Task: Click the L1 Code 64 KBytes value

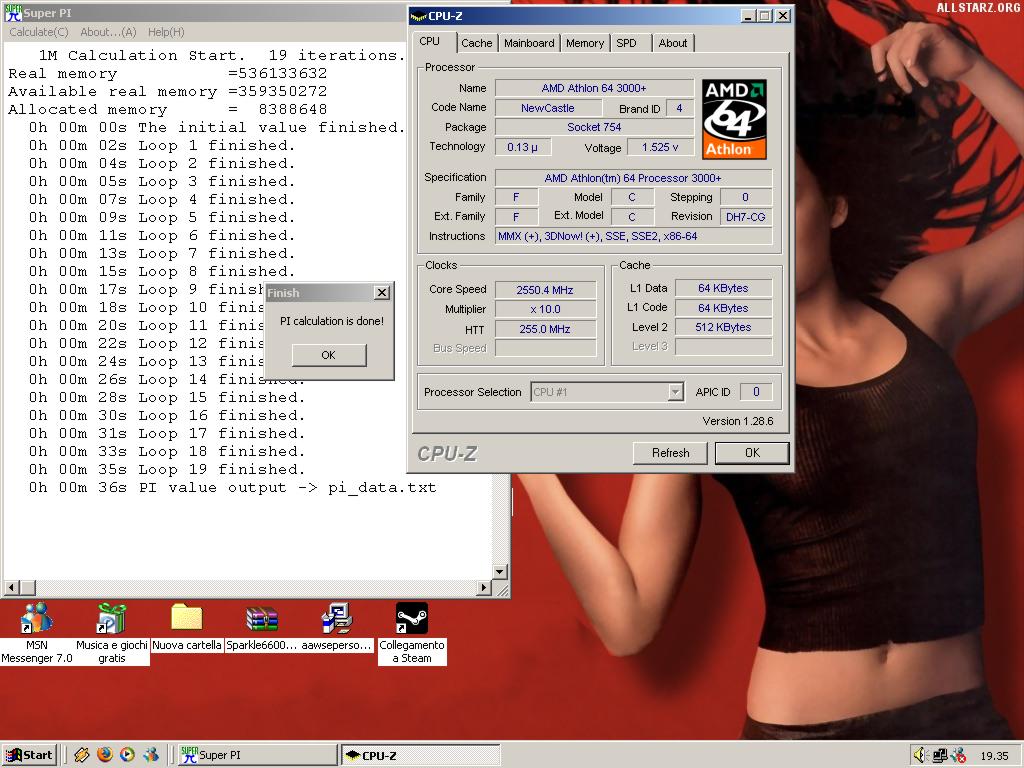Action: [x=723, y=308]
